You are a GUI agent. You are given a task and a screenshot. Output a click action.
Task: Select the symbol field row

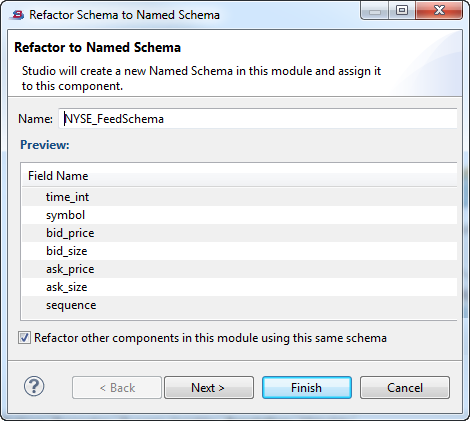pos(239,215)
